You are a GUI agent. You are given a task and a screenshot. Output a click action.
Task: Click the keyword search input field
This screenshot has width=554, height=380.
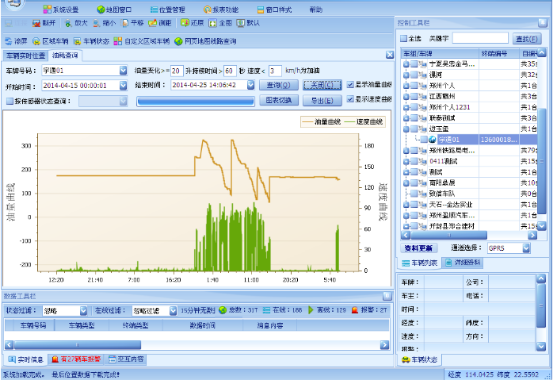480,38
